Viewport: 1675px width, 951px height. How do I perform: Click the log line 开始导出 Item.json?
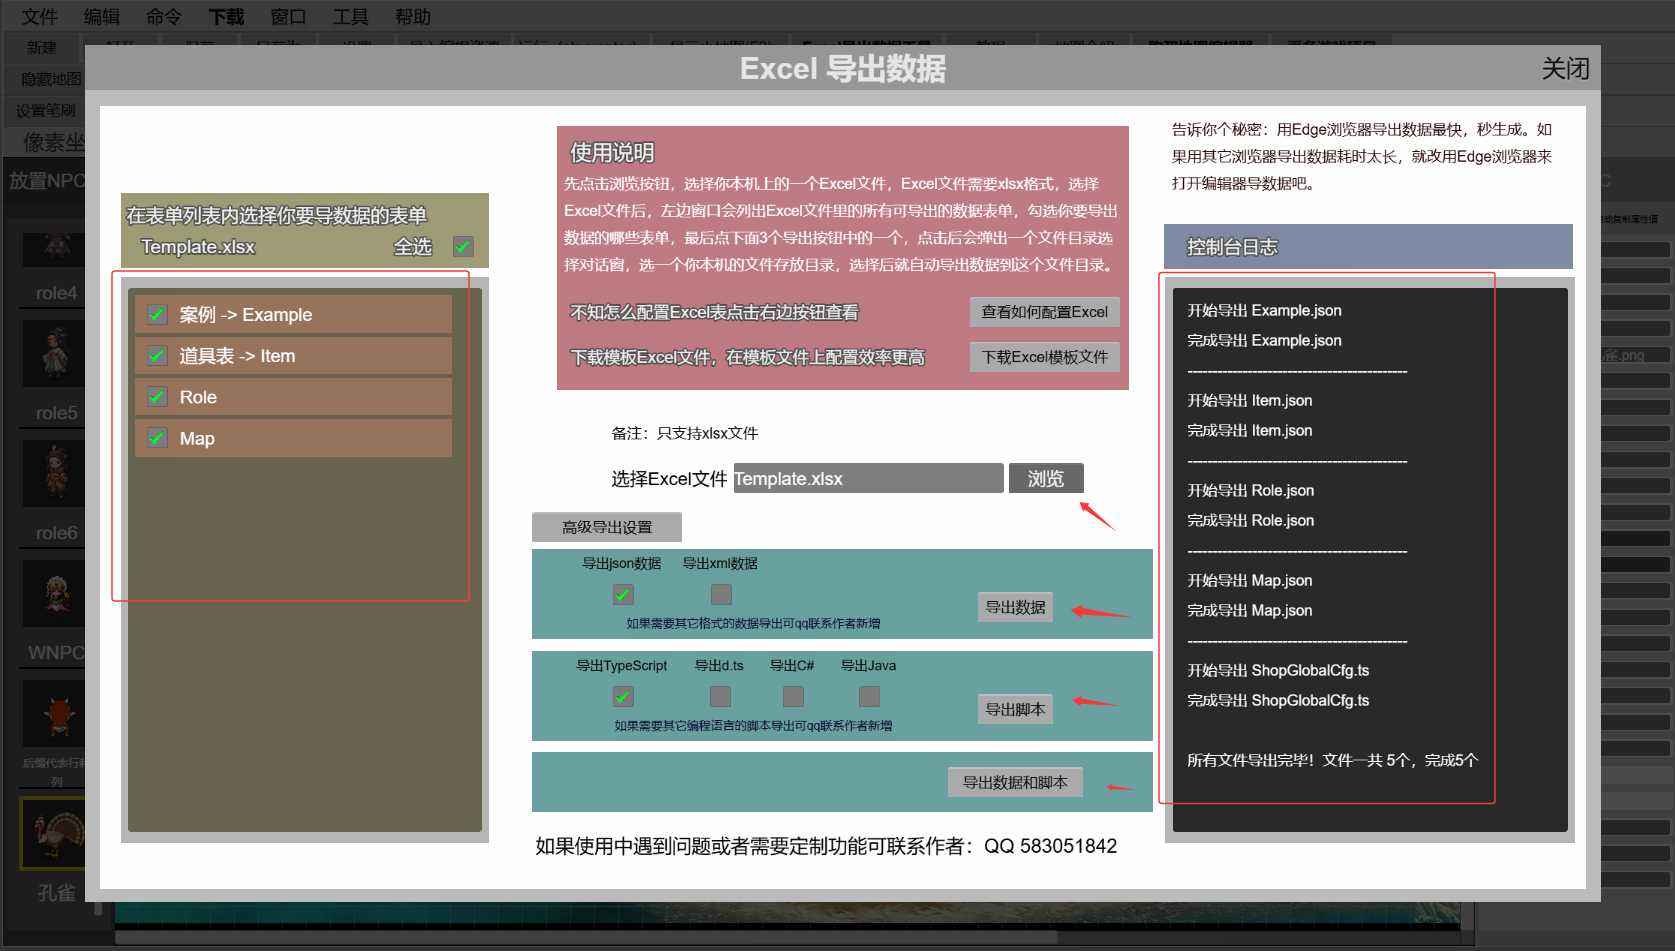(x=1249, y=400)
